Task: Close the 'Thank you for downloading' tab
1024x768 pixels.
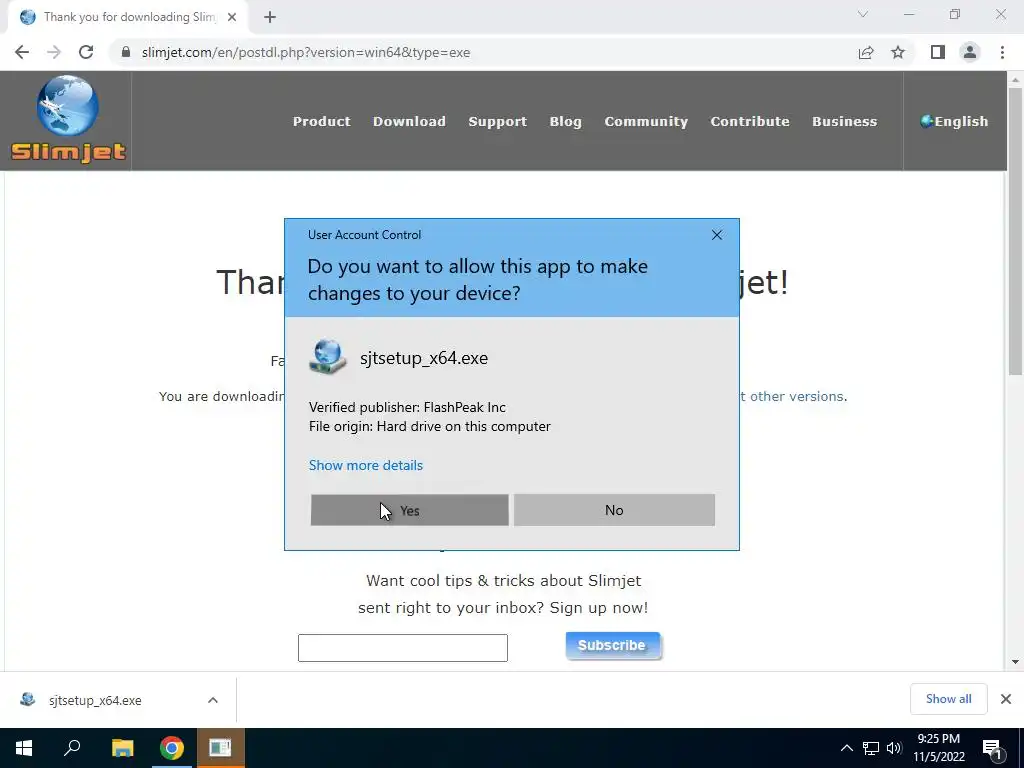Action: (232, 18)
